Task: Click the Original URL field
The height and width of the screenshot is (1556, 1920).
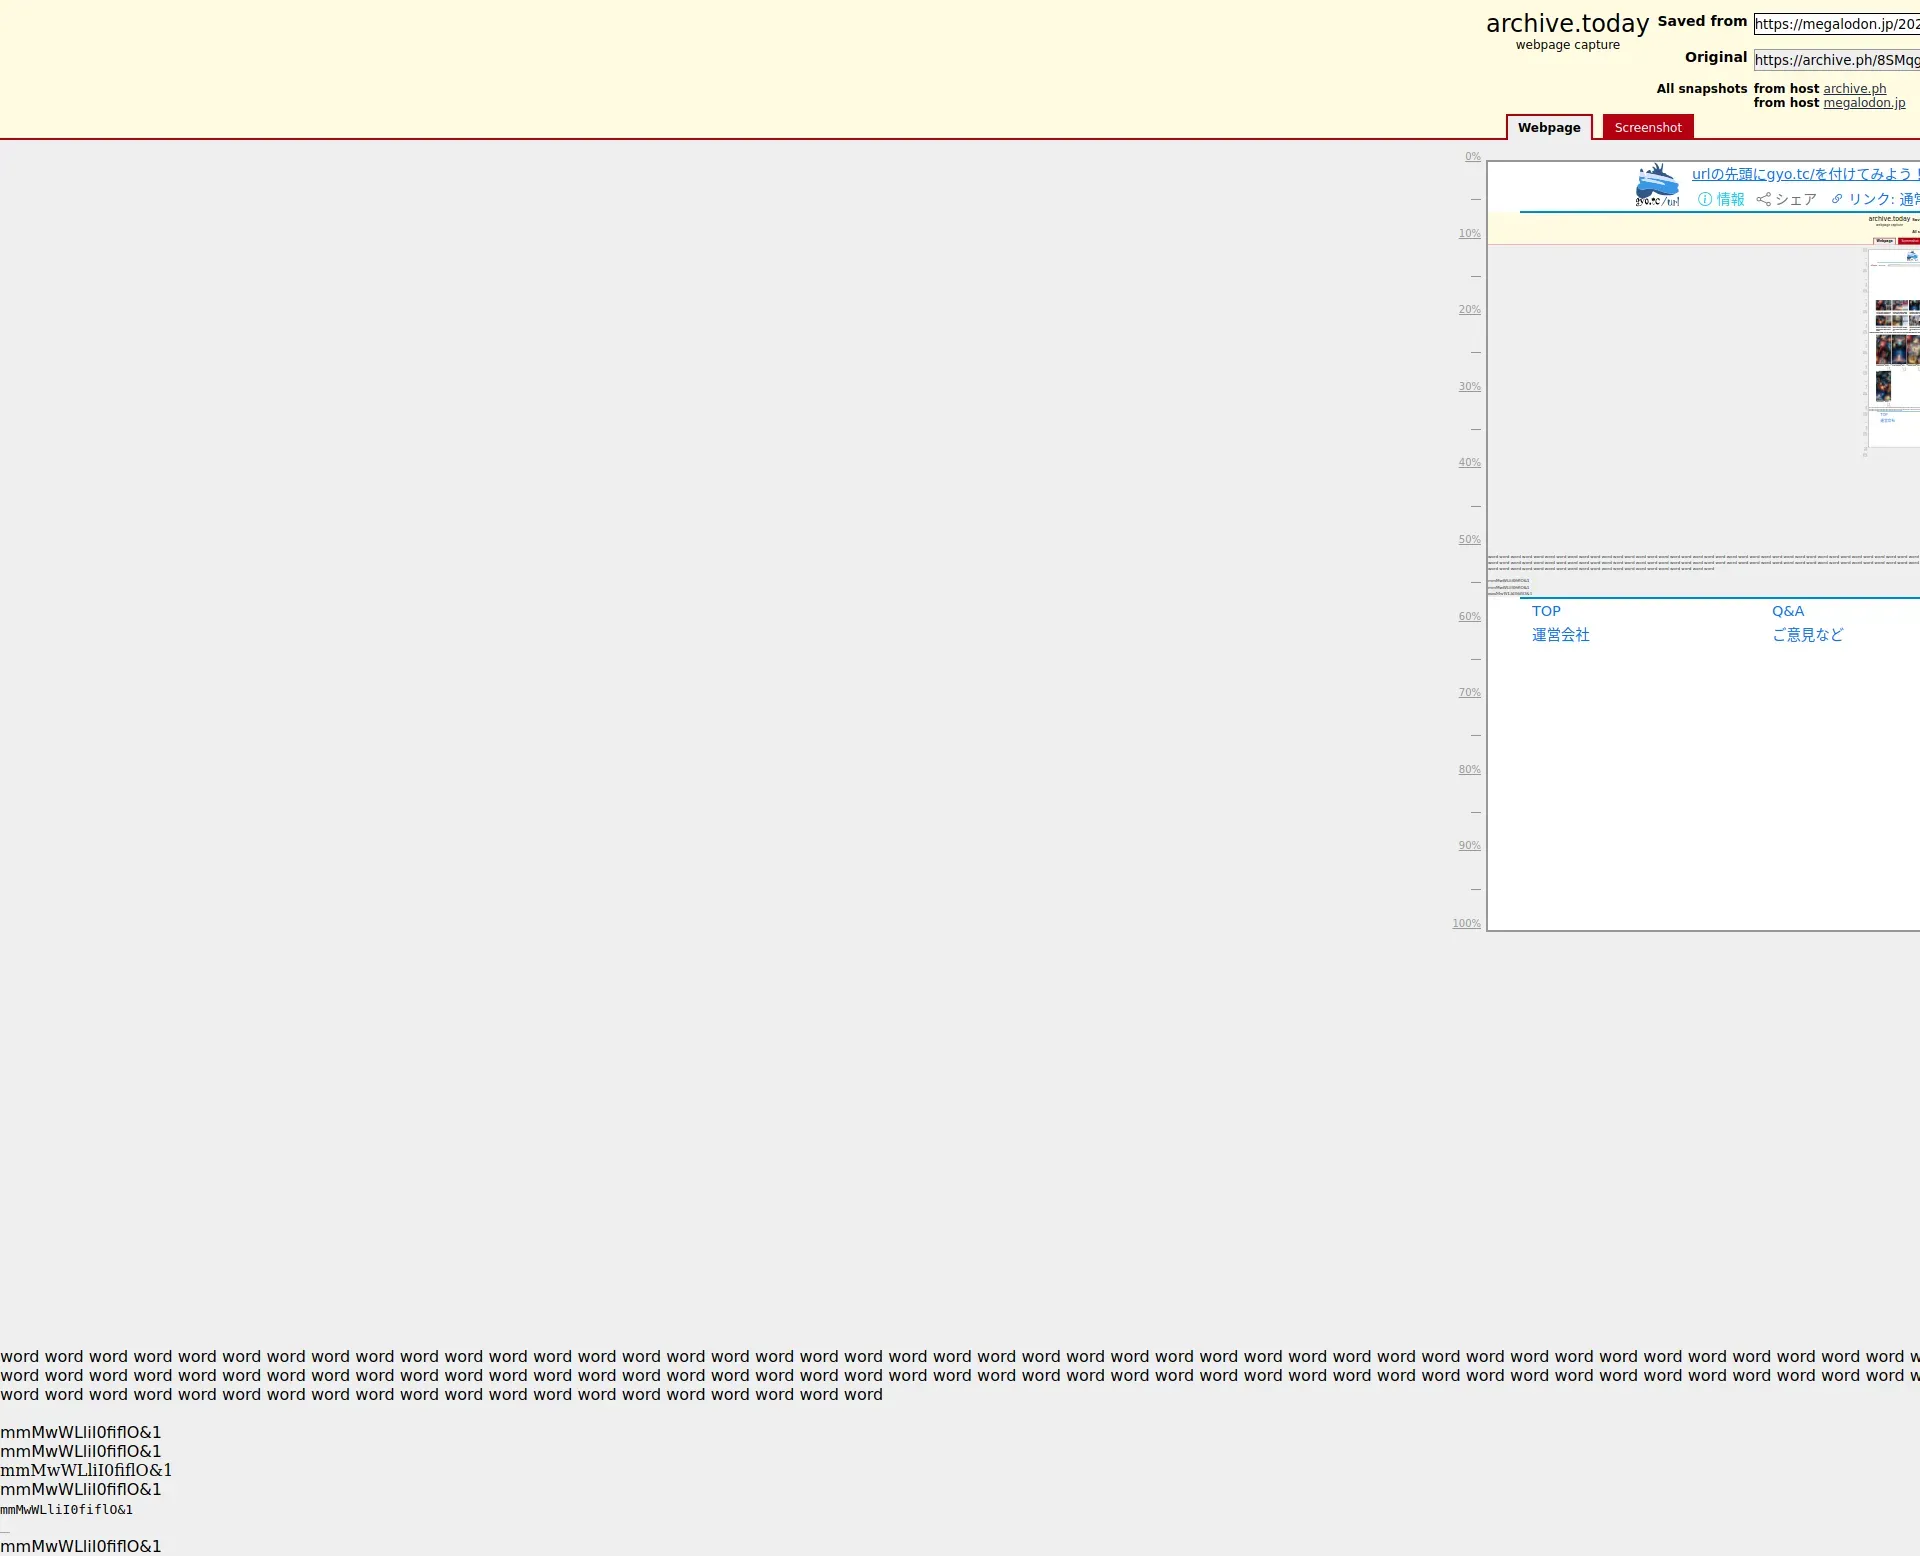Action: pos(1836,60)
